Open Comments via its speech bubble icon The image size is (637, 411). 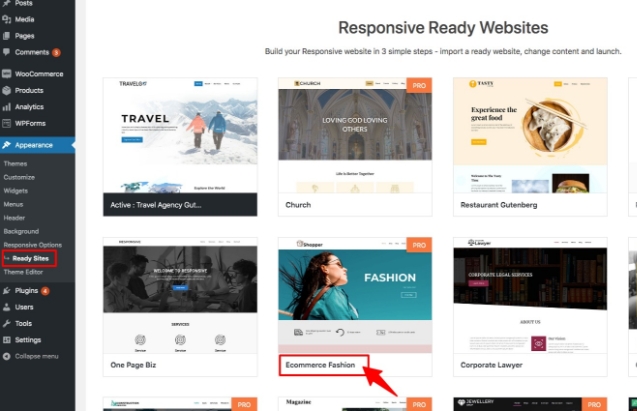(7, 52)
